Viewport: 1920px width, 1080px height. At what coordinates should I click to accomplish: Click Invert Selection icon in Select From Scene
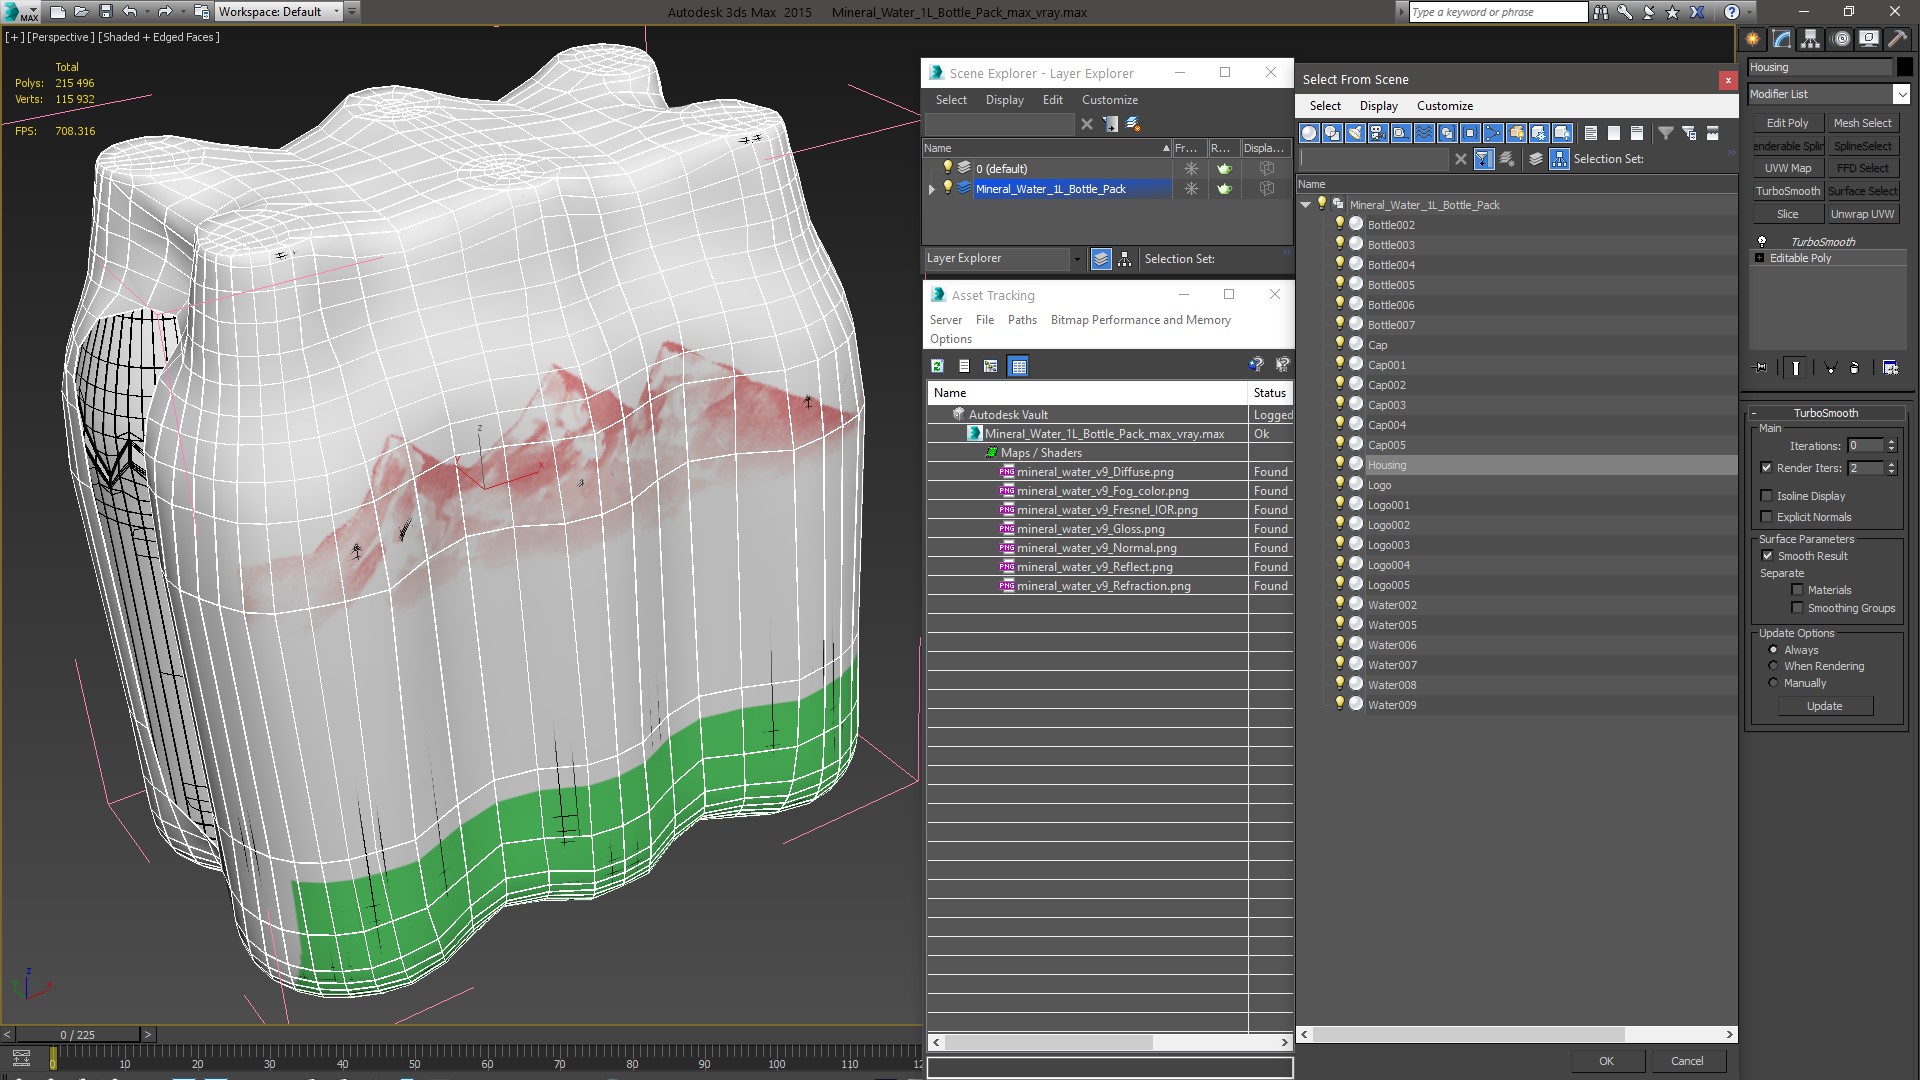[x=1637, y=133]
